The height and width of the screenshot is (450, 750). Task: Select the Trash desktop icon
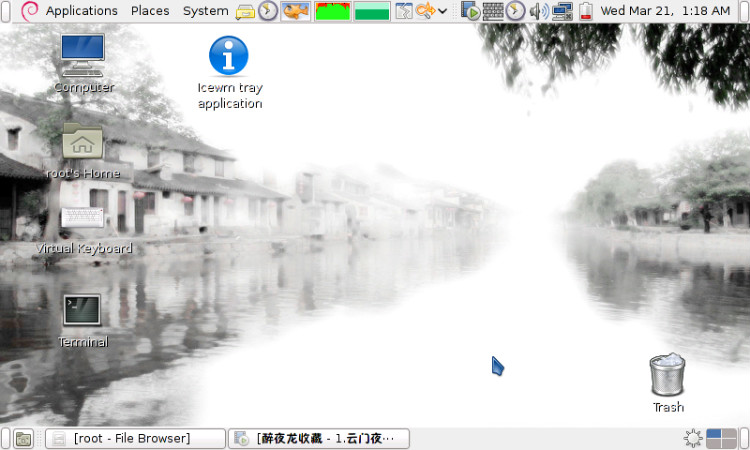[668, 383]
